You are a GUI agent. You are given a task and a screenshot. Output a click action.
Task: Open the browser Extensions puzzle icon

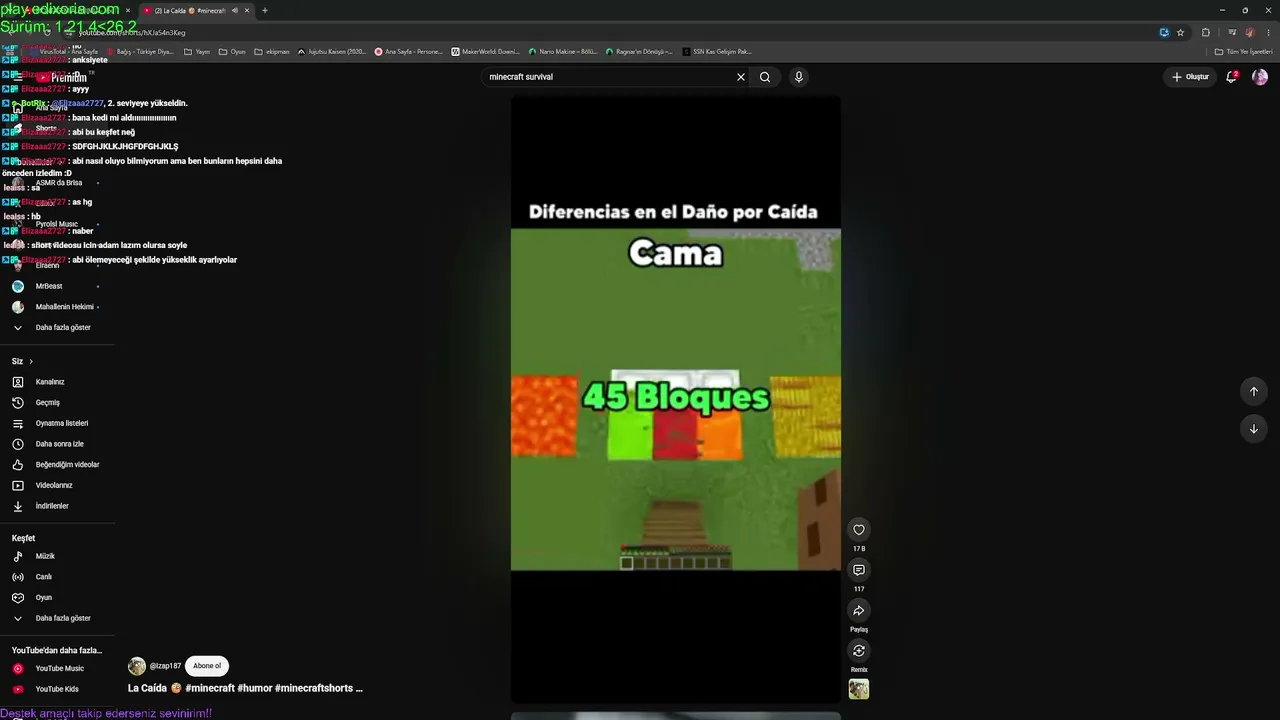1206,32
